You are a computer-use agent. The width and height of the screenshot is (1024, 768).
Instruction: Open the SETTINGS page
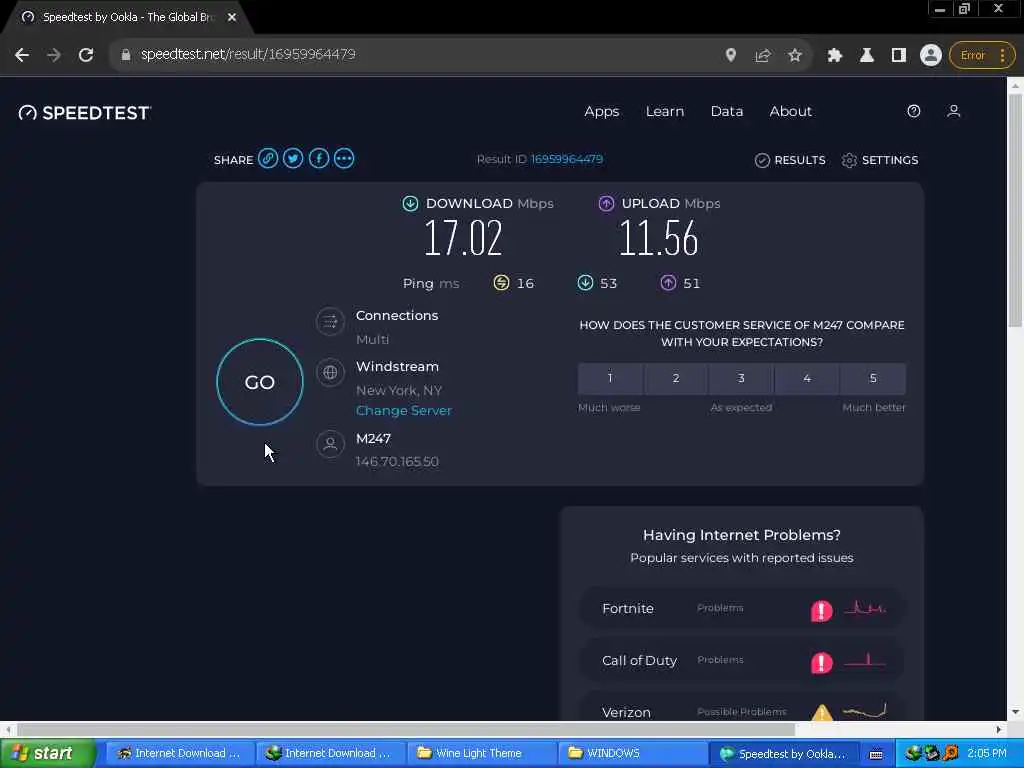click(880, 160)
